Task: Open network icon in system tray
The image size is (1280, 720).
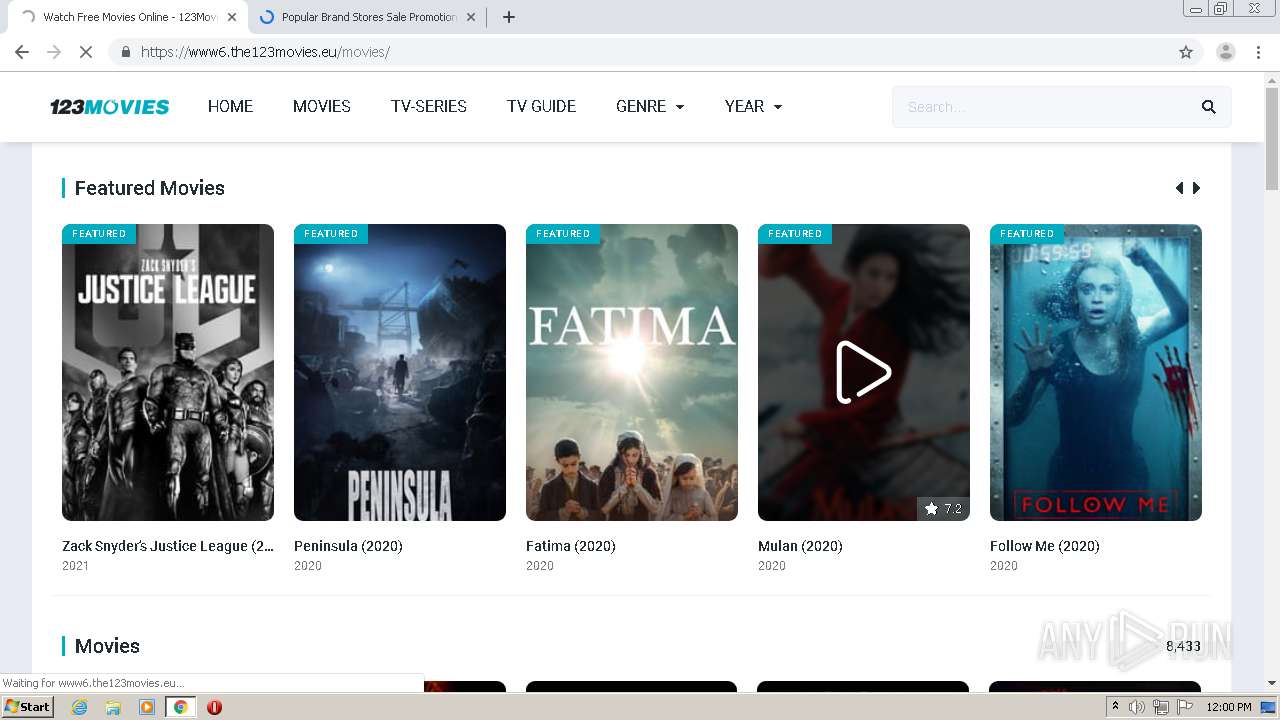Action: click(1161, 707)
